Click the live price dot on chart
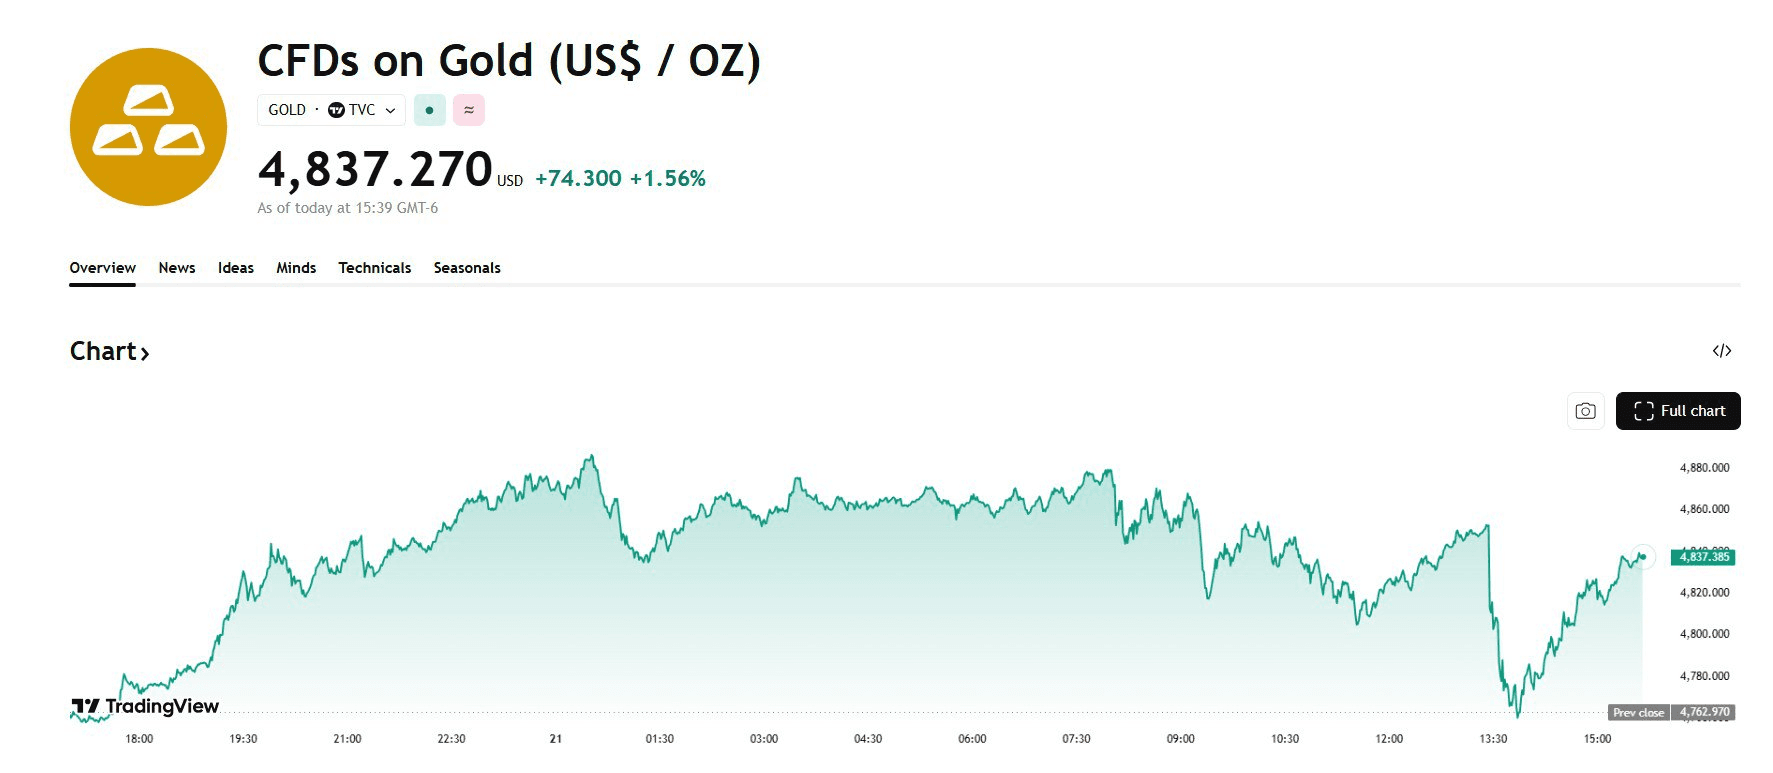The width and height of the screenshot is (1773, 773). [1642, 556]
